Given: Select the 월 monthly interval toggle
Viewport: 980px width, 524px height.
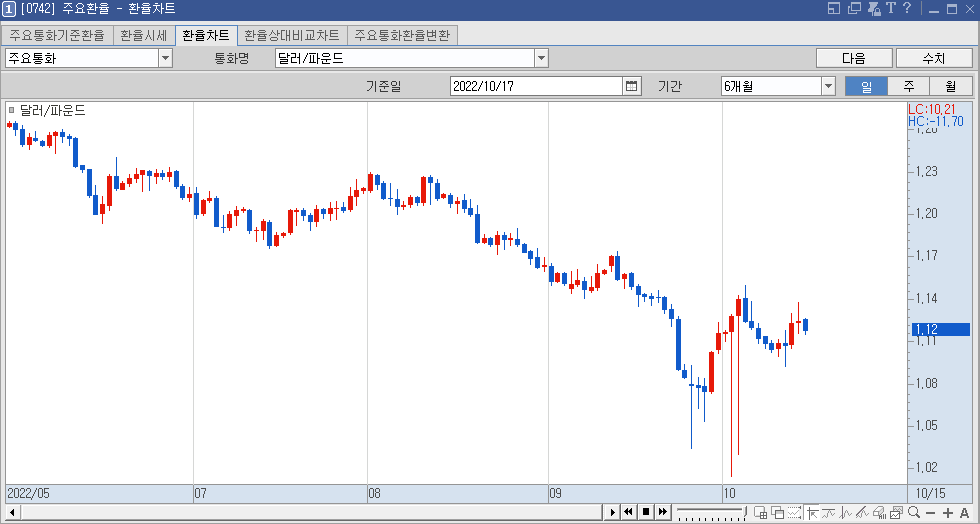Looking at the screenshot, I should click(x=951, y=86).
